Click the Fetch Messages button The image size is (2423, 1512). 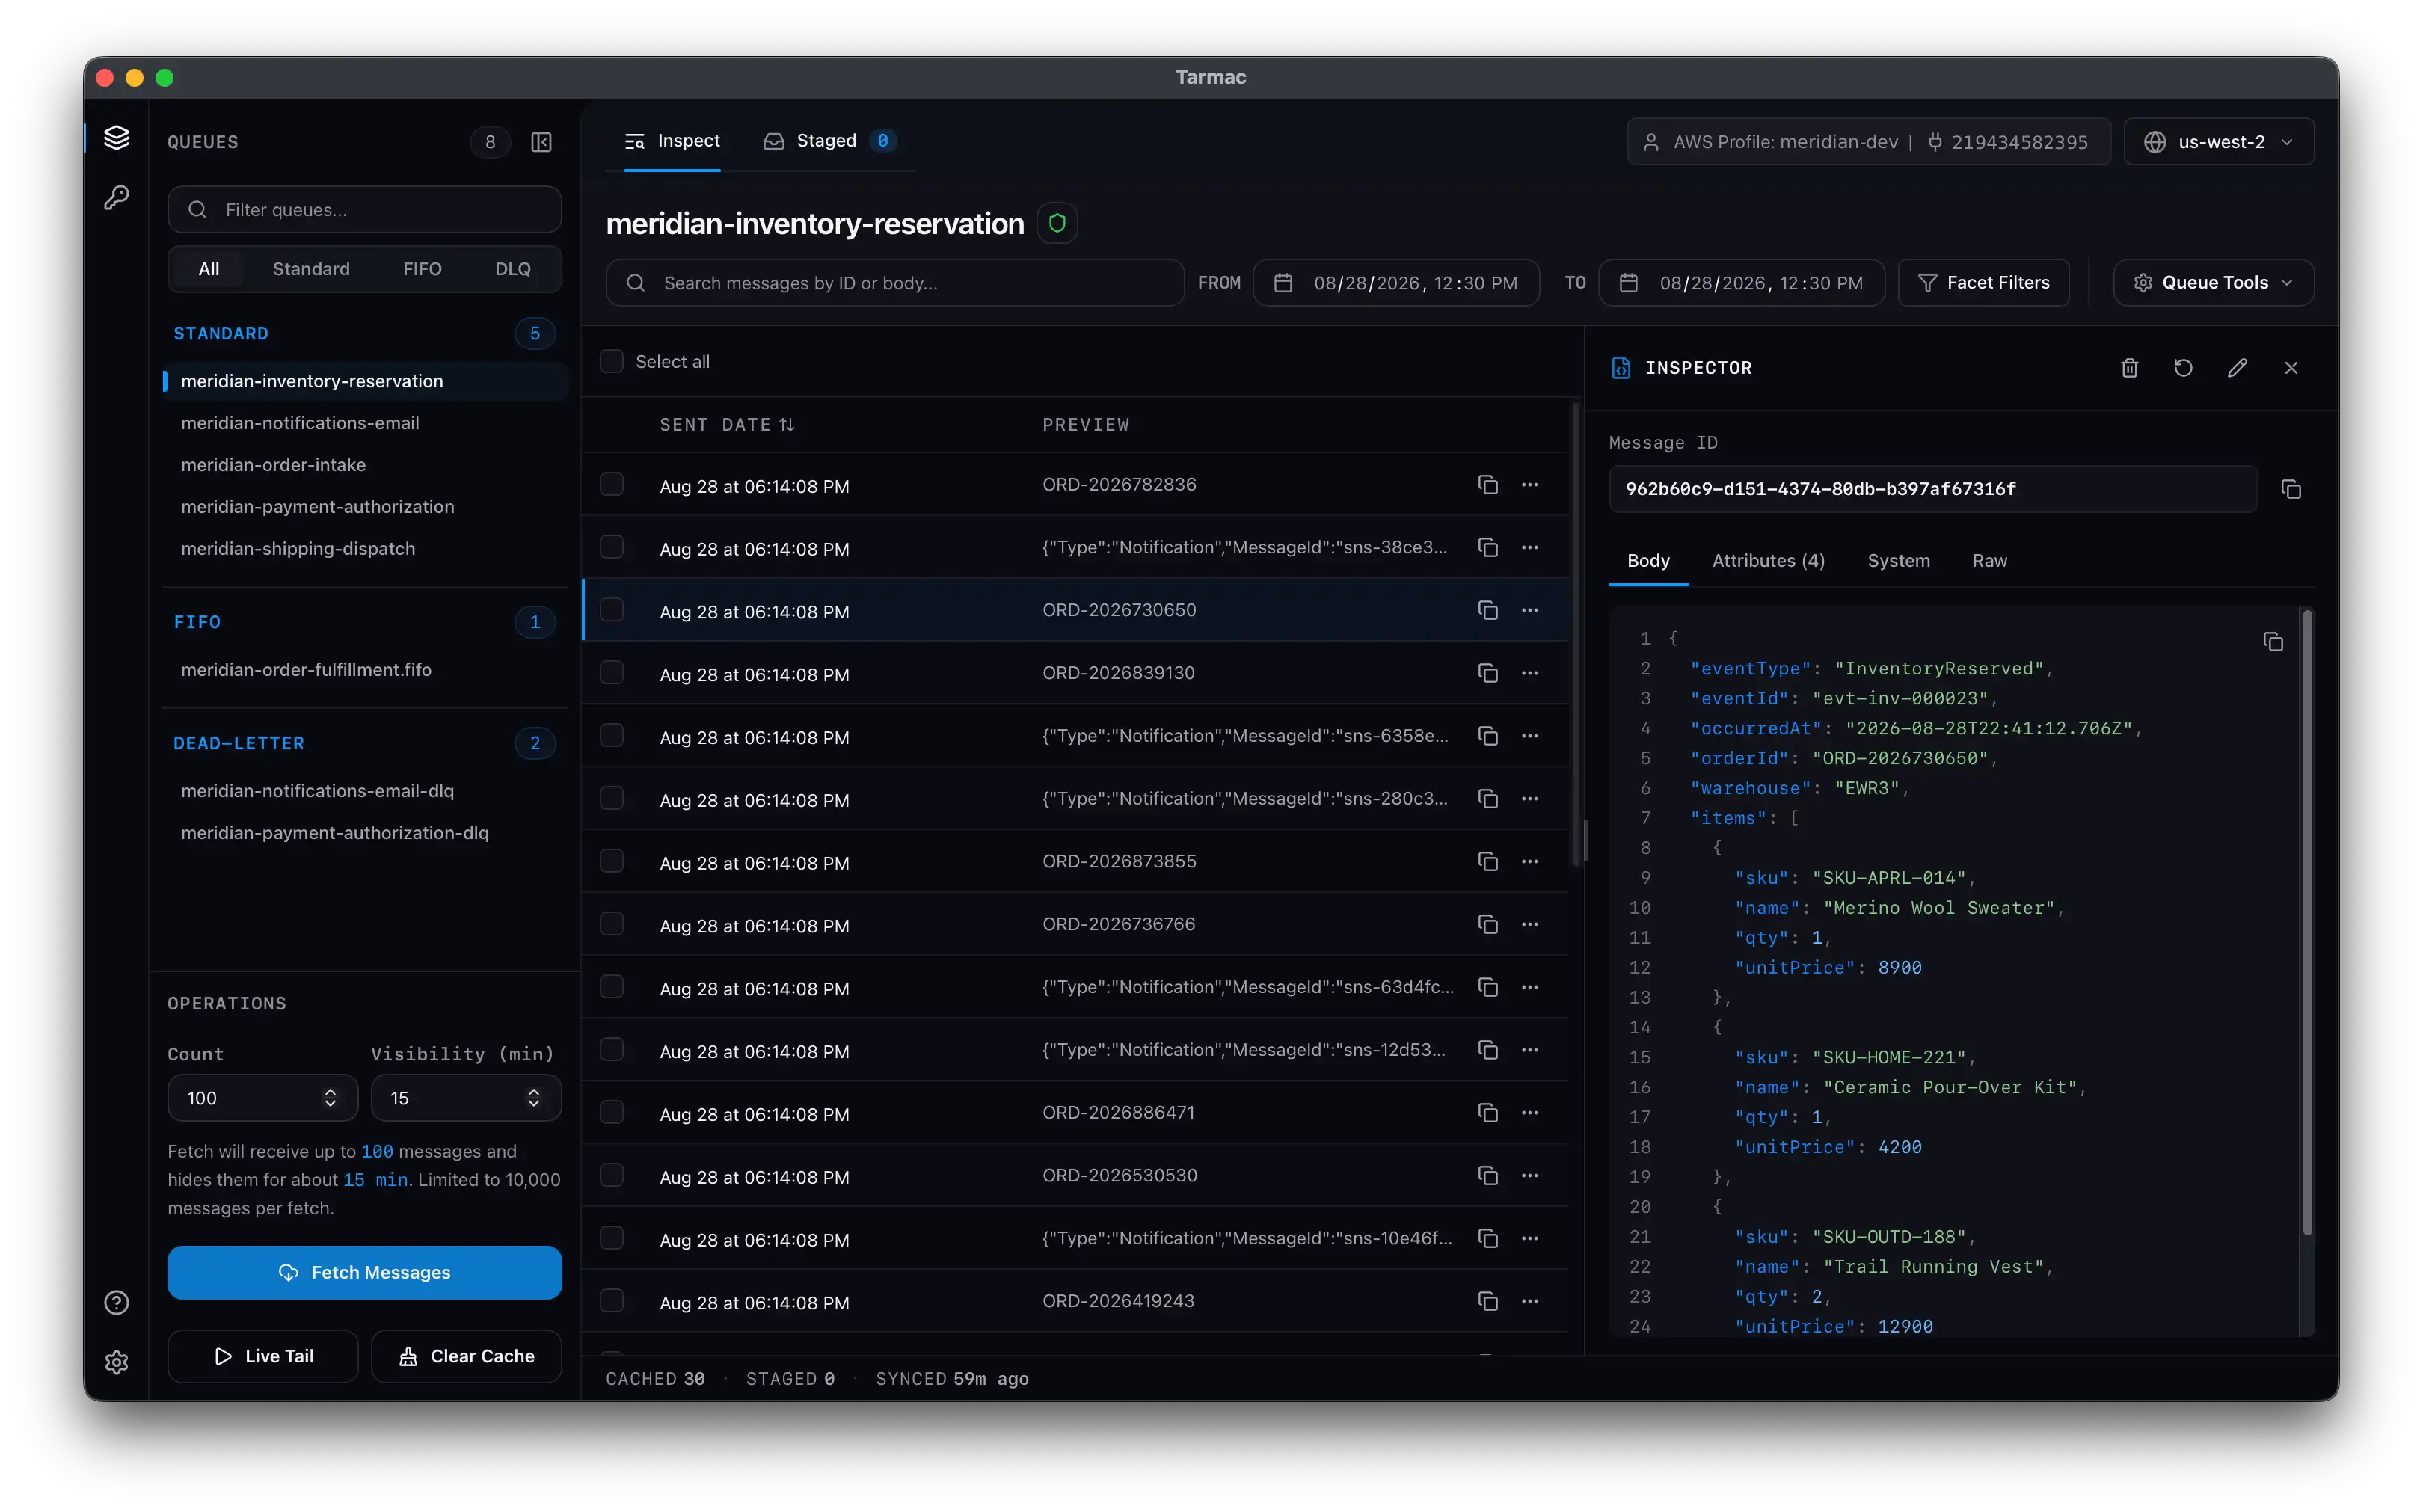(365, 1272)
